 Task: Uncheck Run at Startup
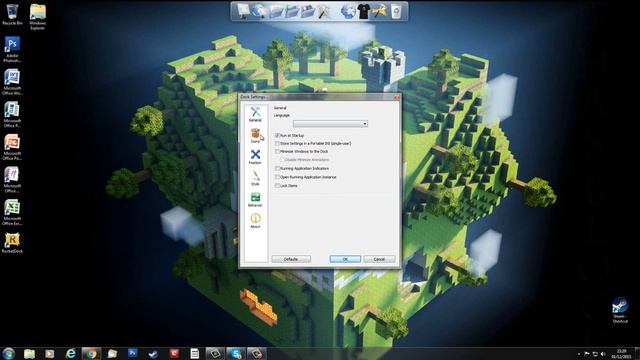(278, 135)
